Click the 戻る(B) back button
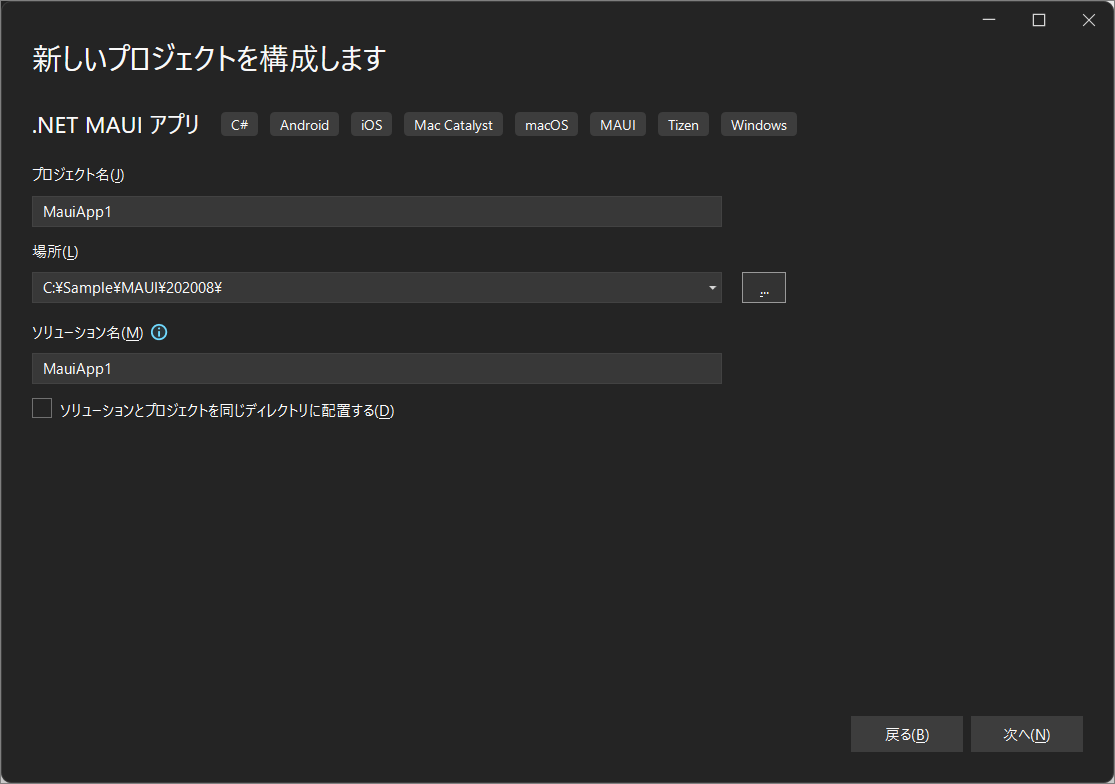The image size is (1115, 784). (x=907, y=734)
